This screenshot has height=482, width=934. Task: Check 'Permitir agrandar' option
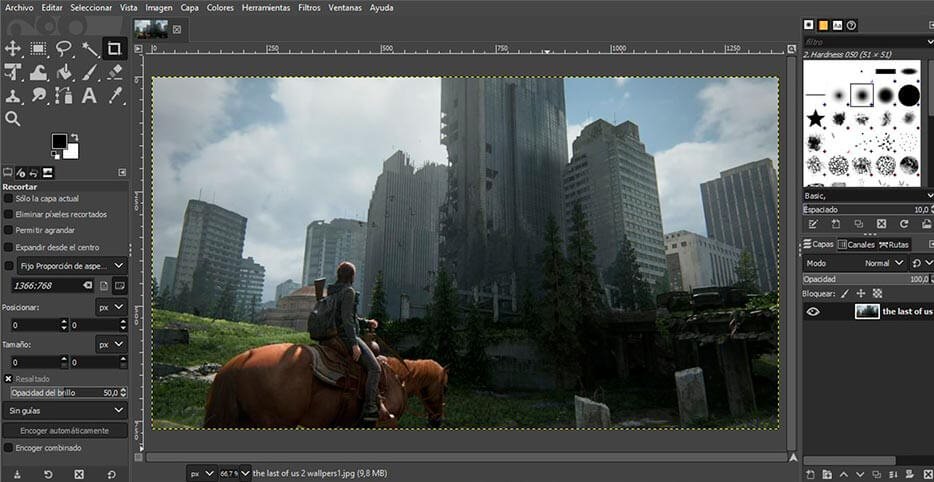pyautogui.click(x=9, y=231)
